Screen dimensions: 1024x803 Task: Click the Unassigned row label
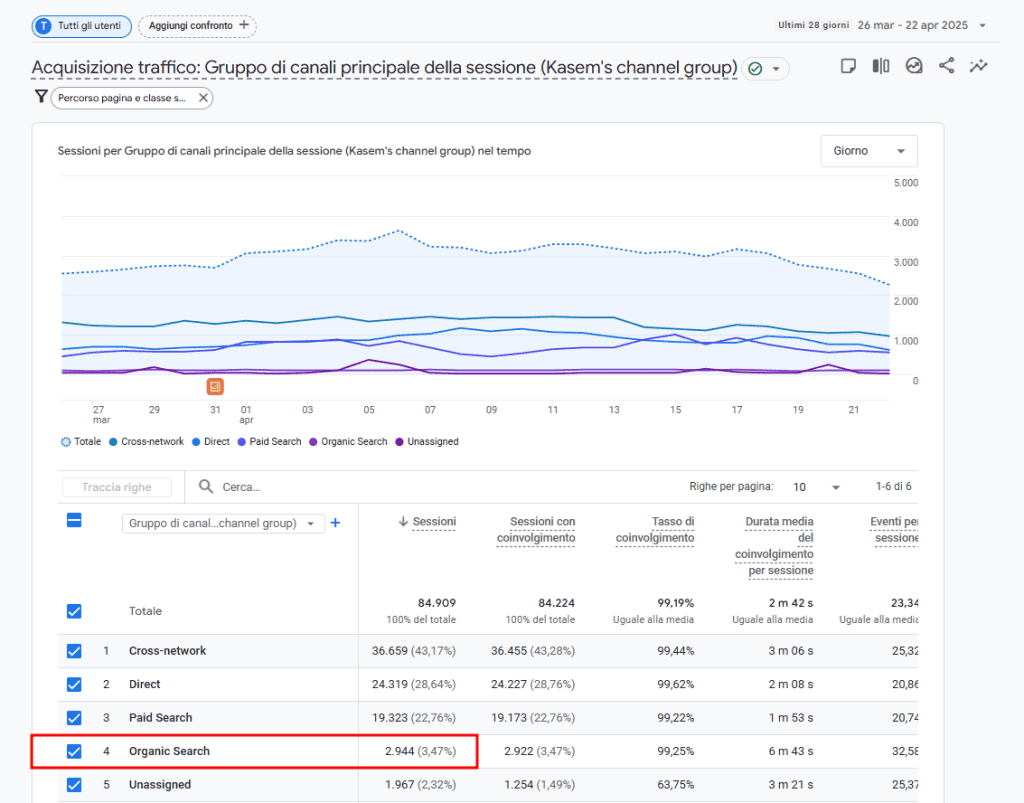click(x=160, y=784)
